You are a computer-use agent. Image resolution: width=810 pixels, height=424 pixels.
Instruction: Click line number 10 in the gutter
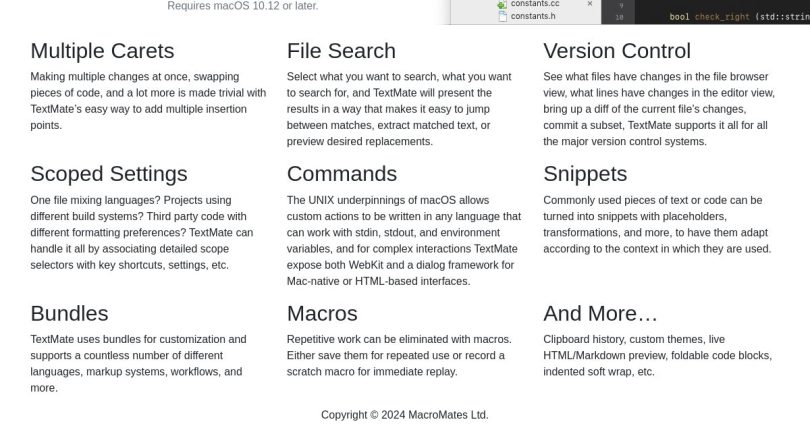pos(619,17)
